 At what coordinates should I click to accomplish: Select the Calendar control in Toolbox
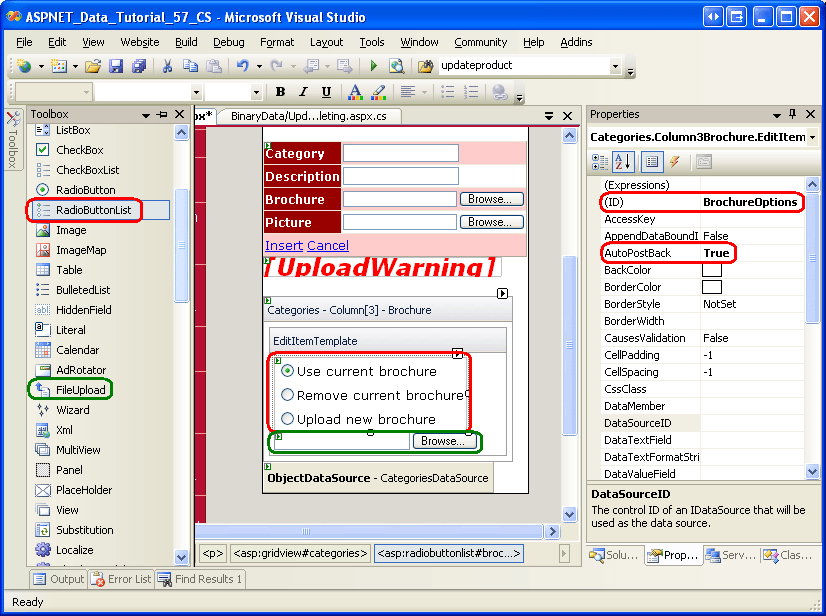point(77,350)
